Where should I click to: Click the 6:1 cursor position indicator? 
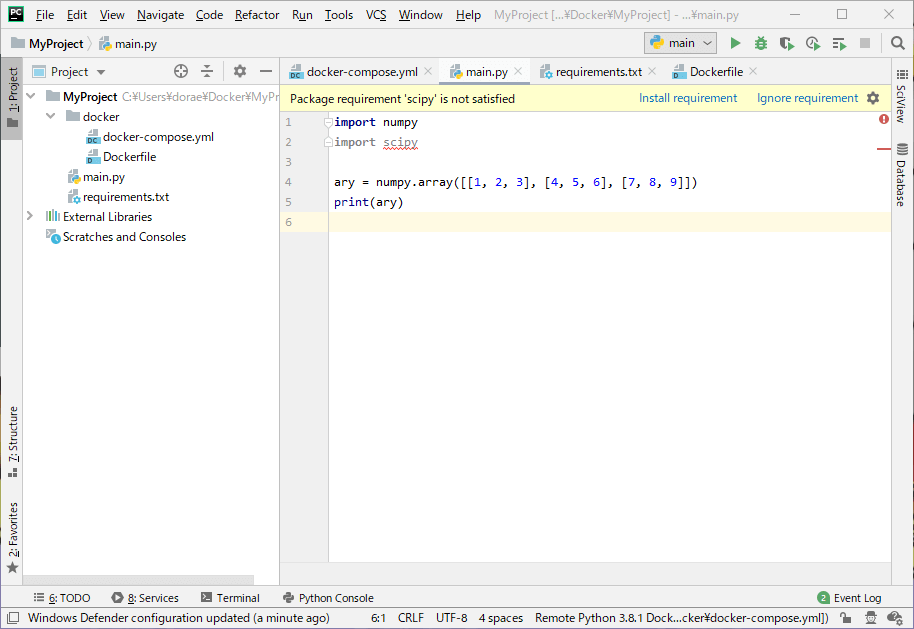378,617
